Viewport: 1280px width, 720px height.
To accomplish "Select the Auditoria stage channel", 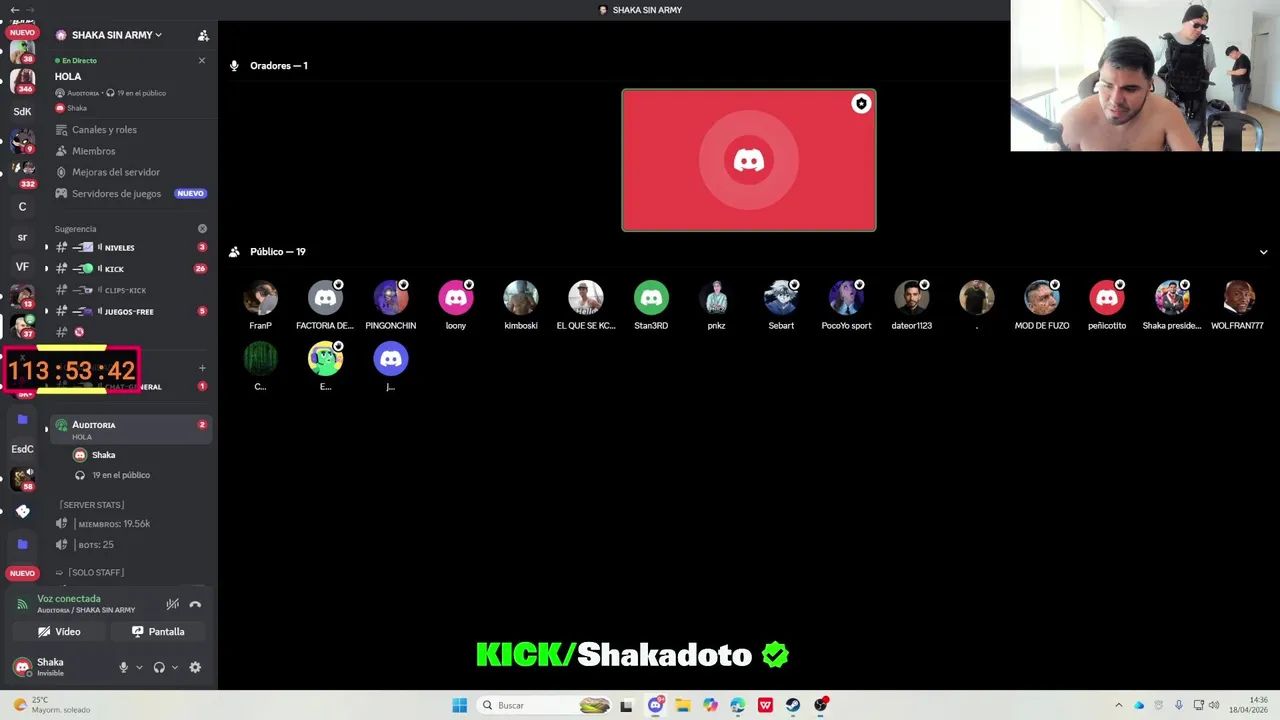I will [x=130, y=429].
